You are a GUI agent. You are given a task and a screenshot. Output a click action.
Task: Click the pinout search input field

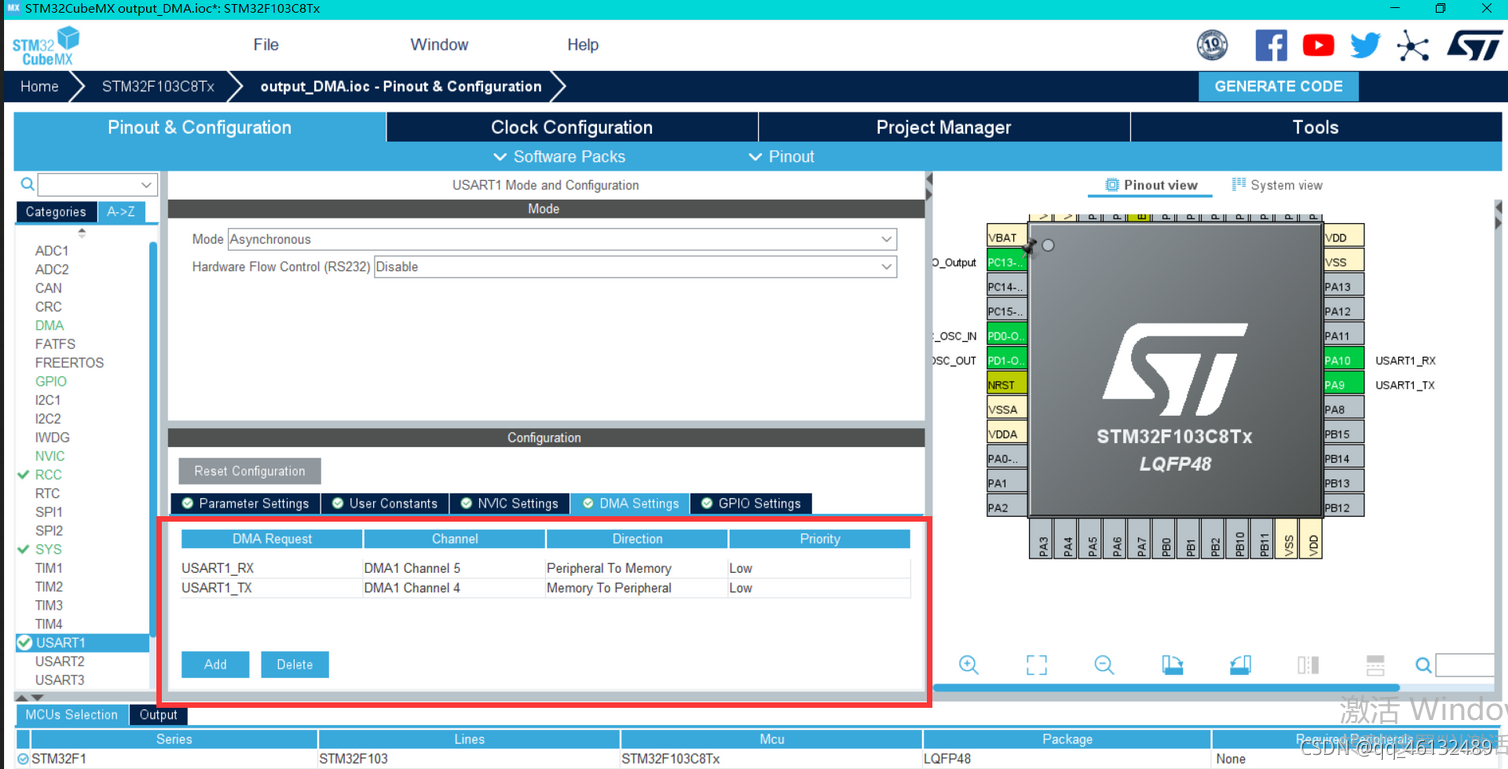click(1465, 665)
